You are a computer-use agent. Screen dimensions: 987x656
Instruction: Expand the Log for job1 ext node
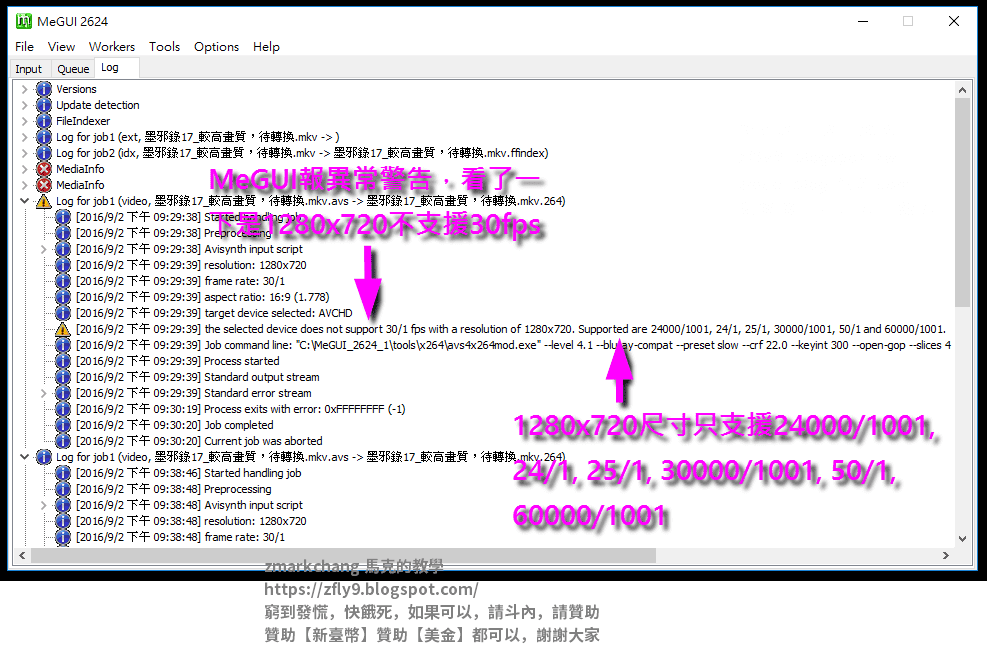pos(25,137)
